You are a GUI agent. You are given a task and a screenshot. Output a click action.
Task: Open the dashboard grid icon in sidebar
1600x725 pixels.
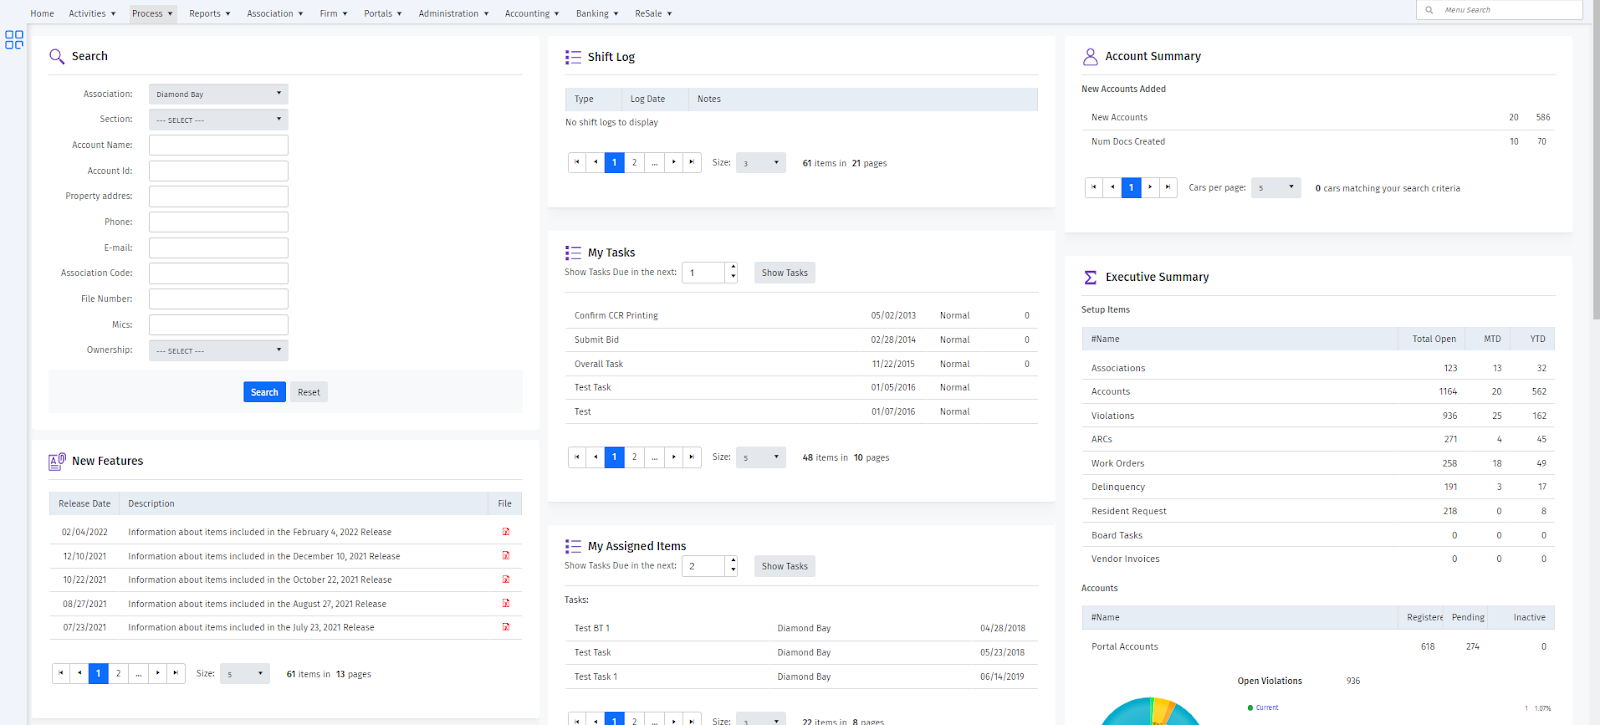14,40
